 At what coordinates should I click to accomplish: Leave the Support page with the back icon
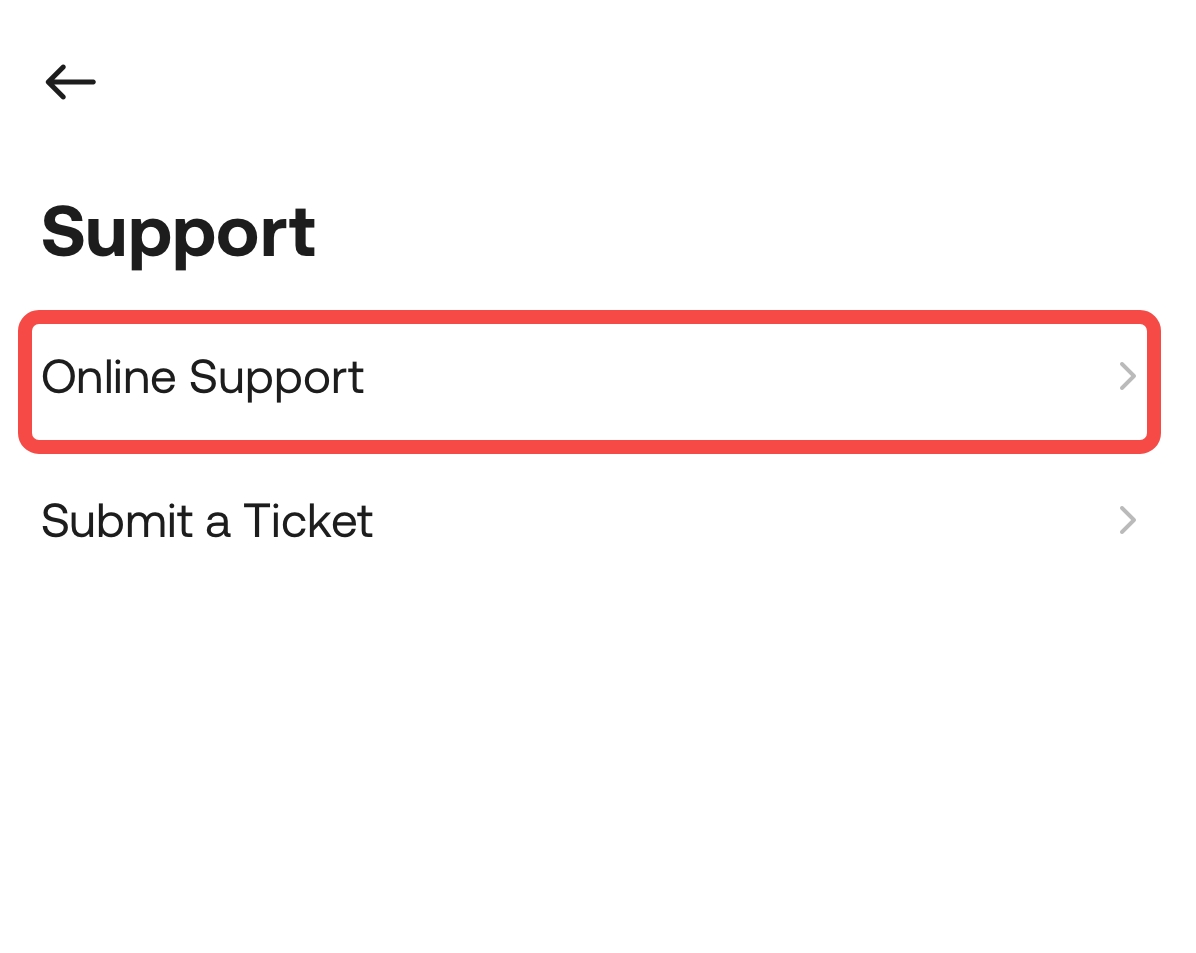70,82
